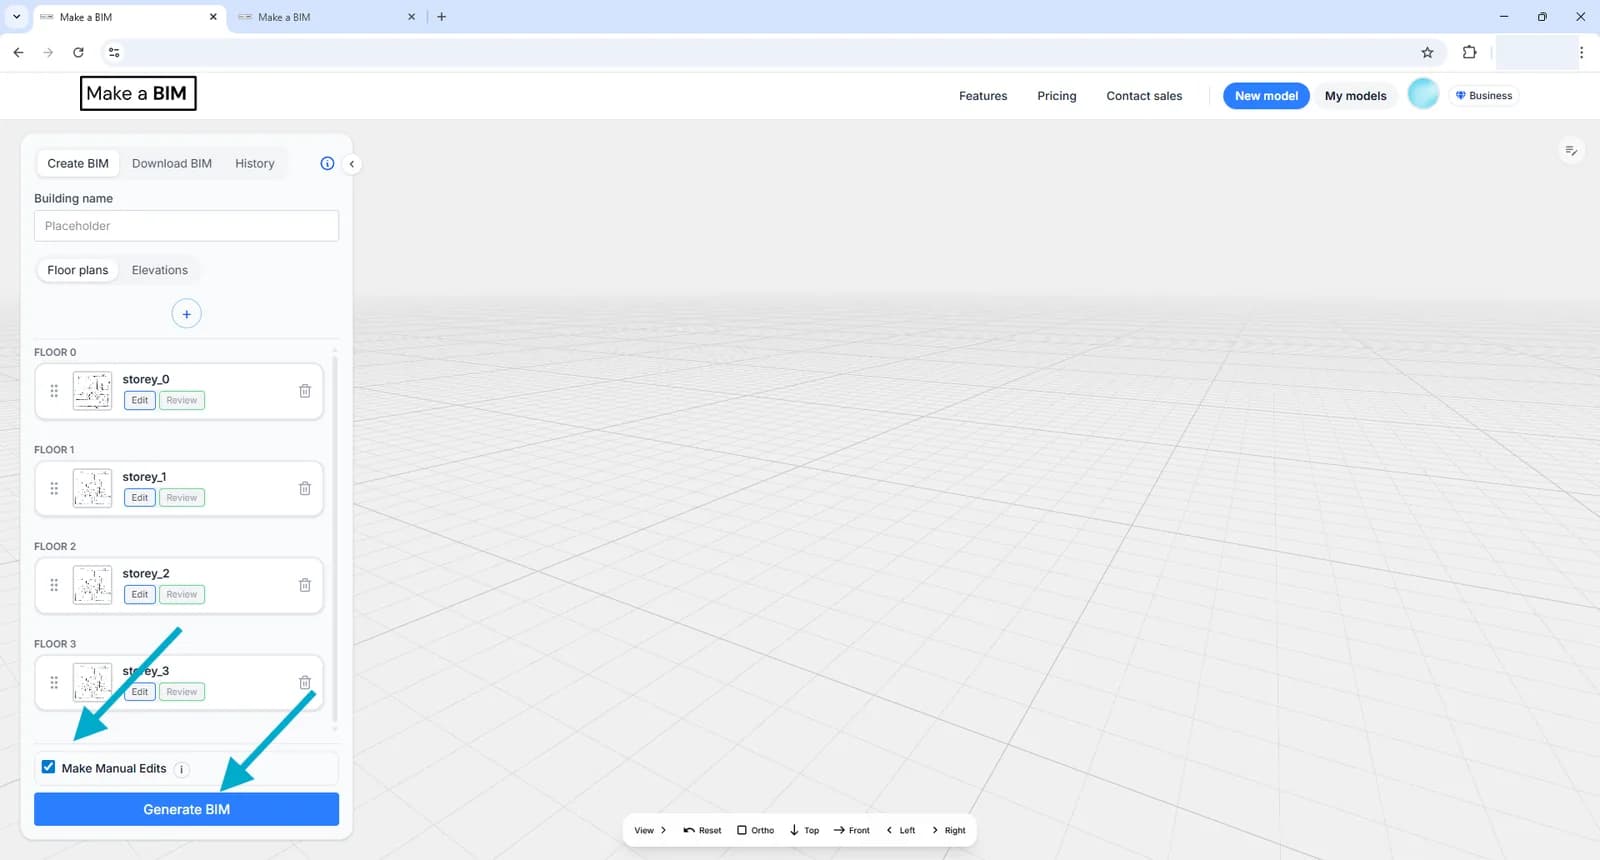The height and width of the screenshot is (860, 1600).
Task: Select the Floor plans tab
Action: (x=78, y=270)
